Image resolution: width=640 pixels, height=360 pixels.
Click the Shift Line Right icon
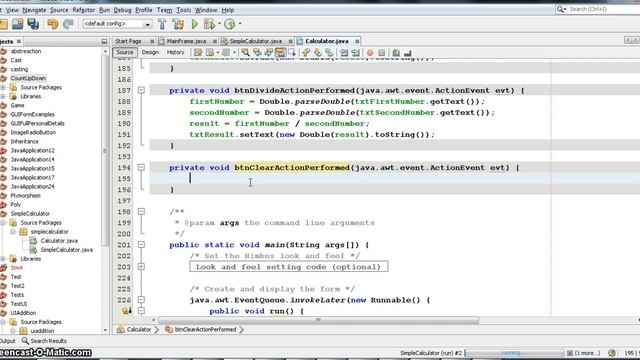(x=356, y=53)
